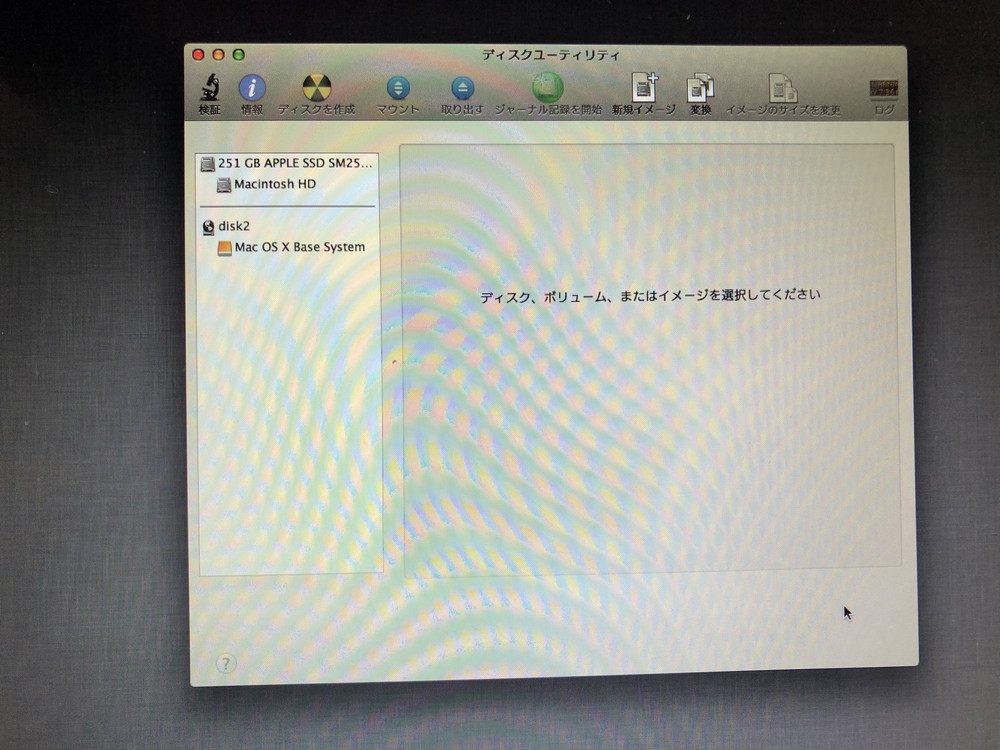This screenshot has height=750, width=1000.
Task: Click the 検証 (Verify) toolbar icon
Action: point(208,90)
